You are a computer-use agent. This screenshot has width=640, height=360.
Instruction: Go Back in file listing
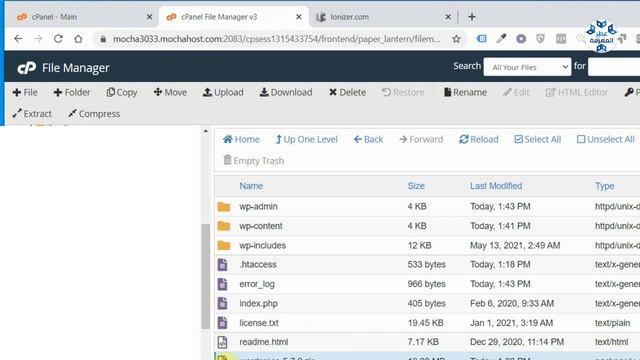point(368,139)
